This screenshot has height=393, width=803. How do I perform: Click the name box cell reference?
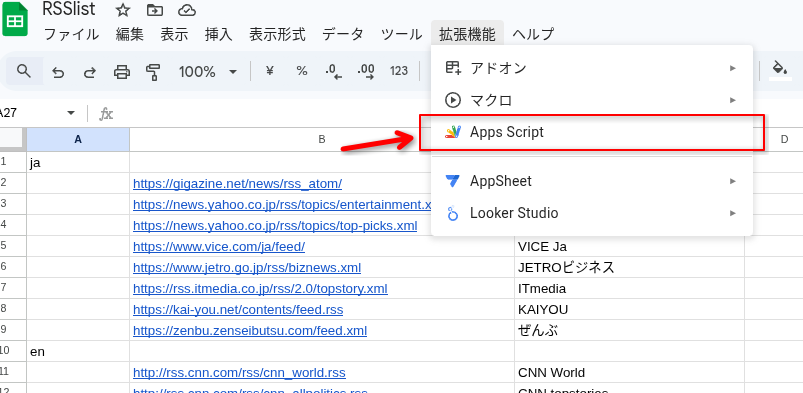pos(9,113)
